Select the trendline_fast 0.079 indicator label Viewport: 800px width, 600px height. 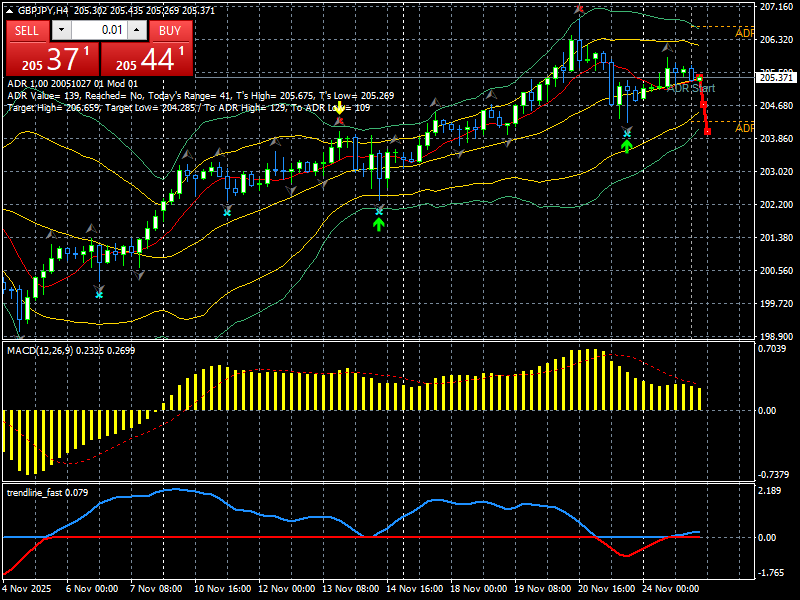click(47, 492)
